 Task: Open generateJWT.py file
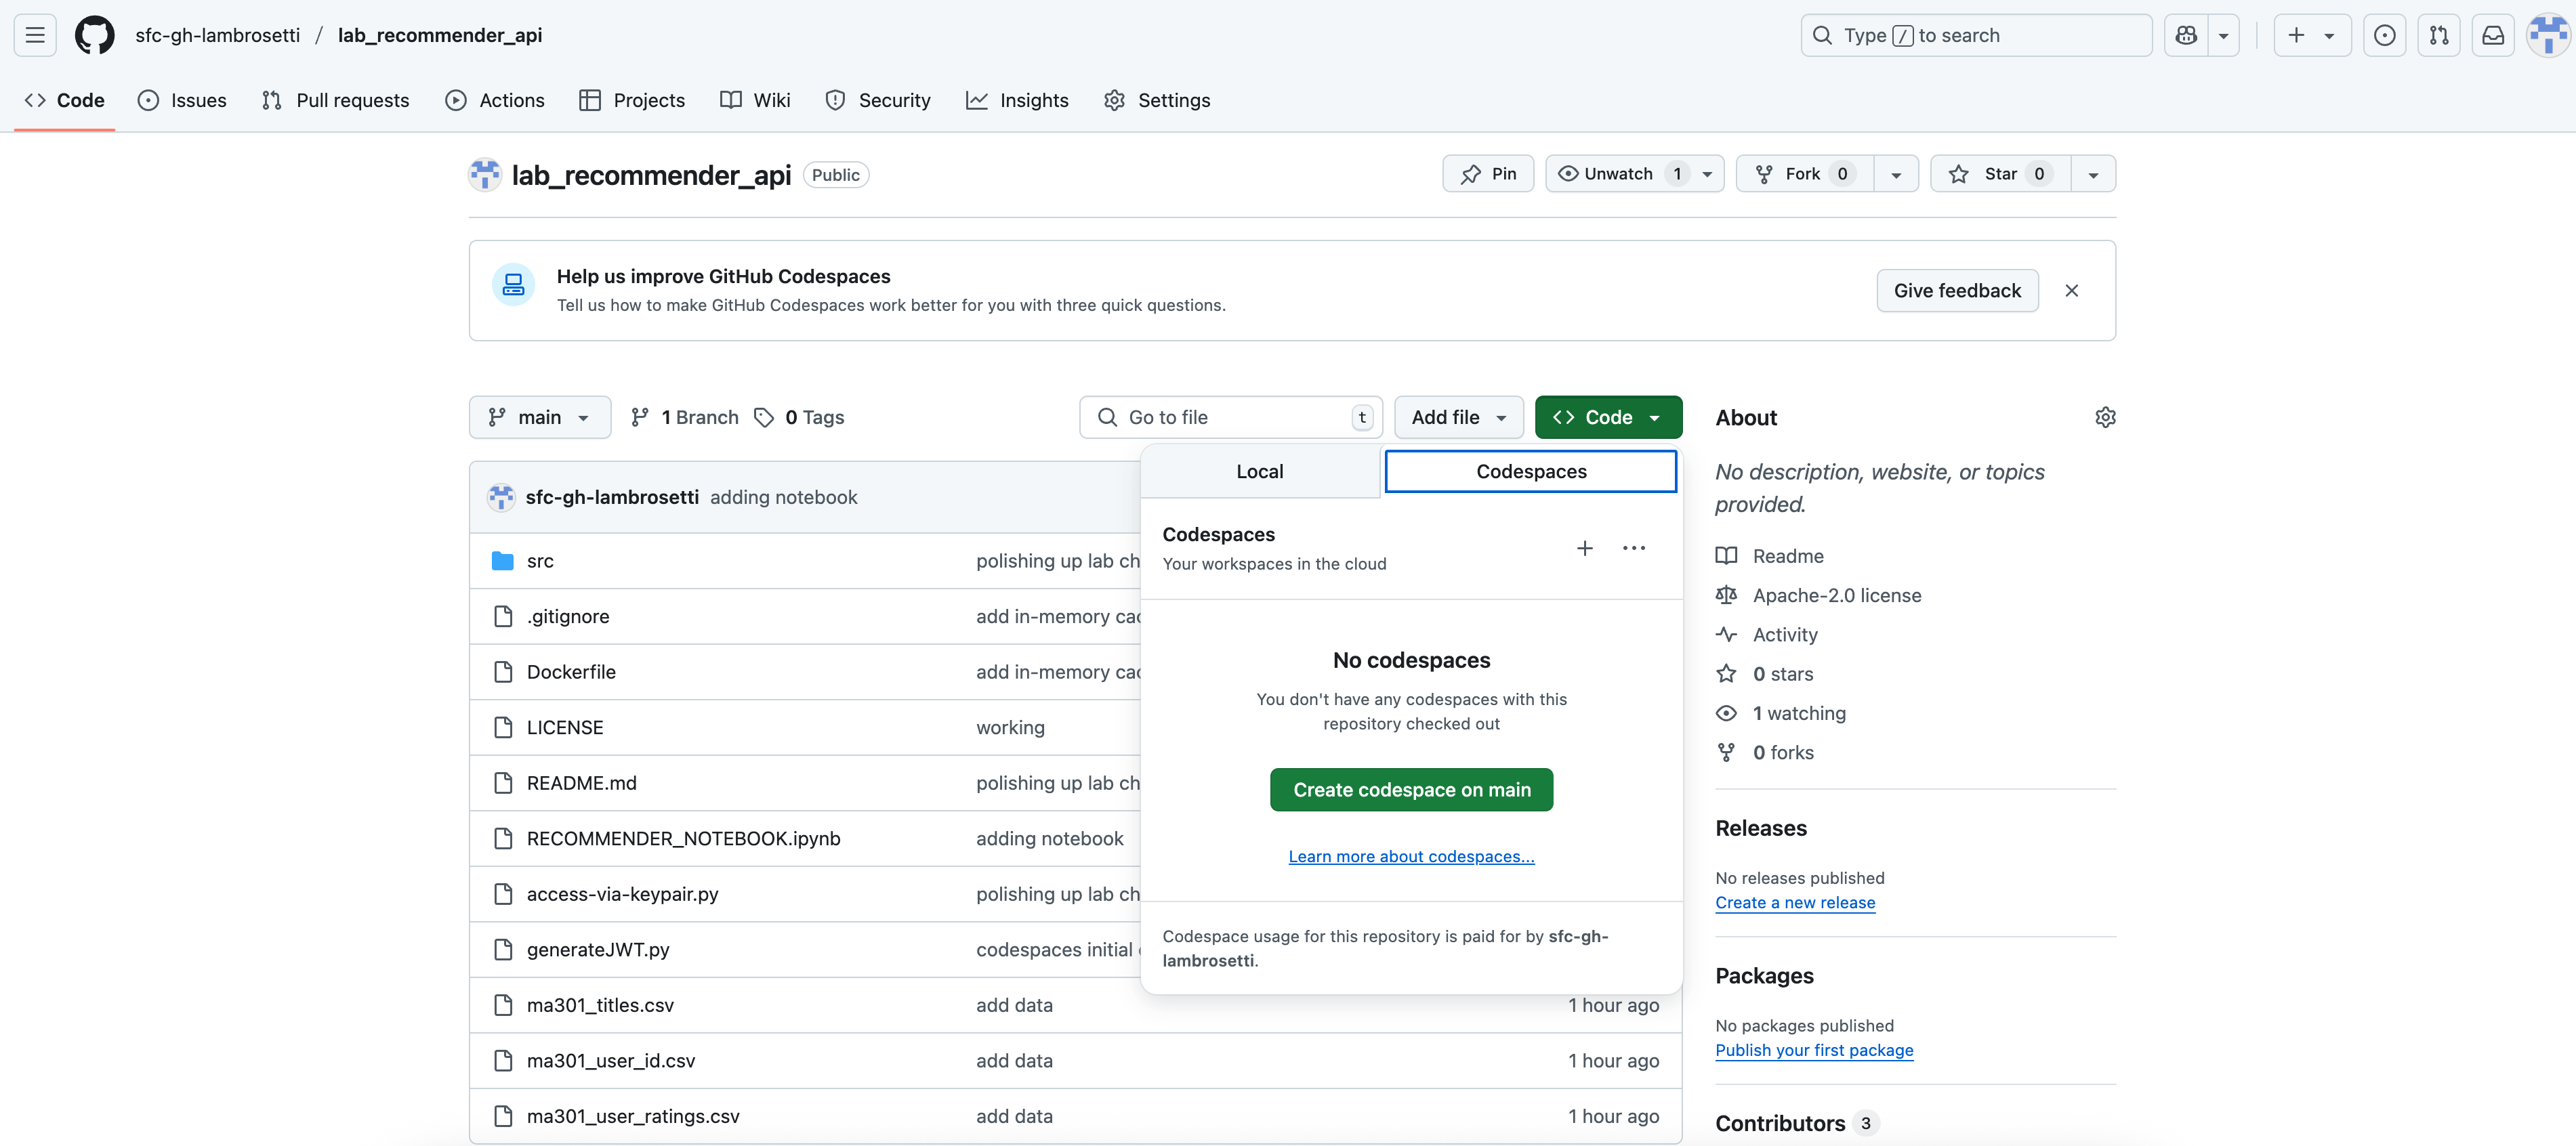598,950
